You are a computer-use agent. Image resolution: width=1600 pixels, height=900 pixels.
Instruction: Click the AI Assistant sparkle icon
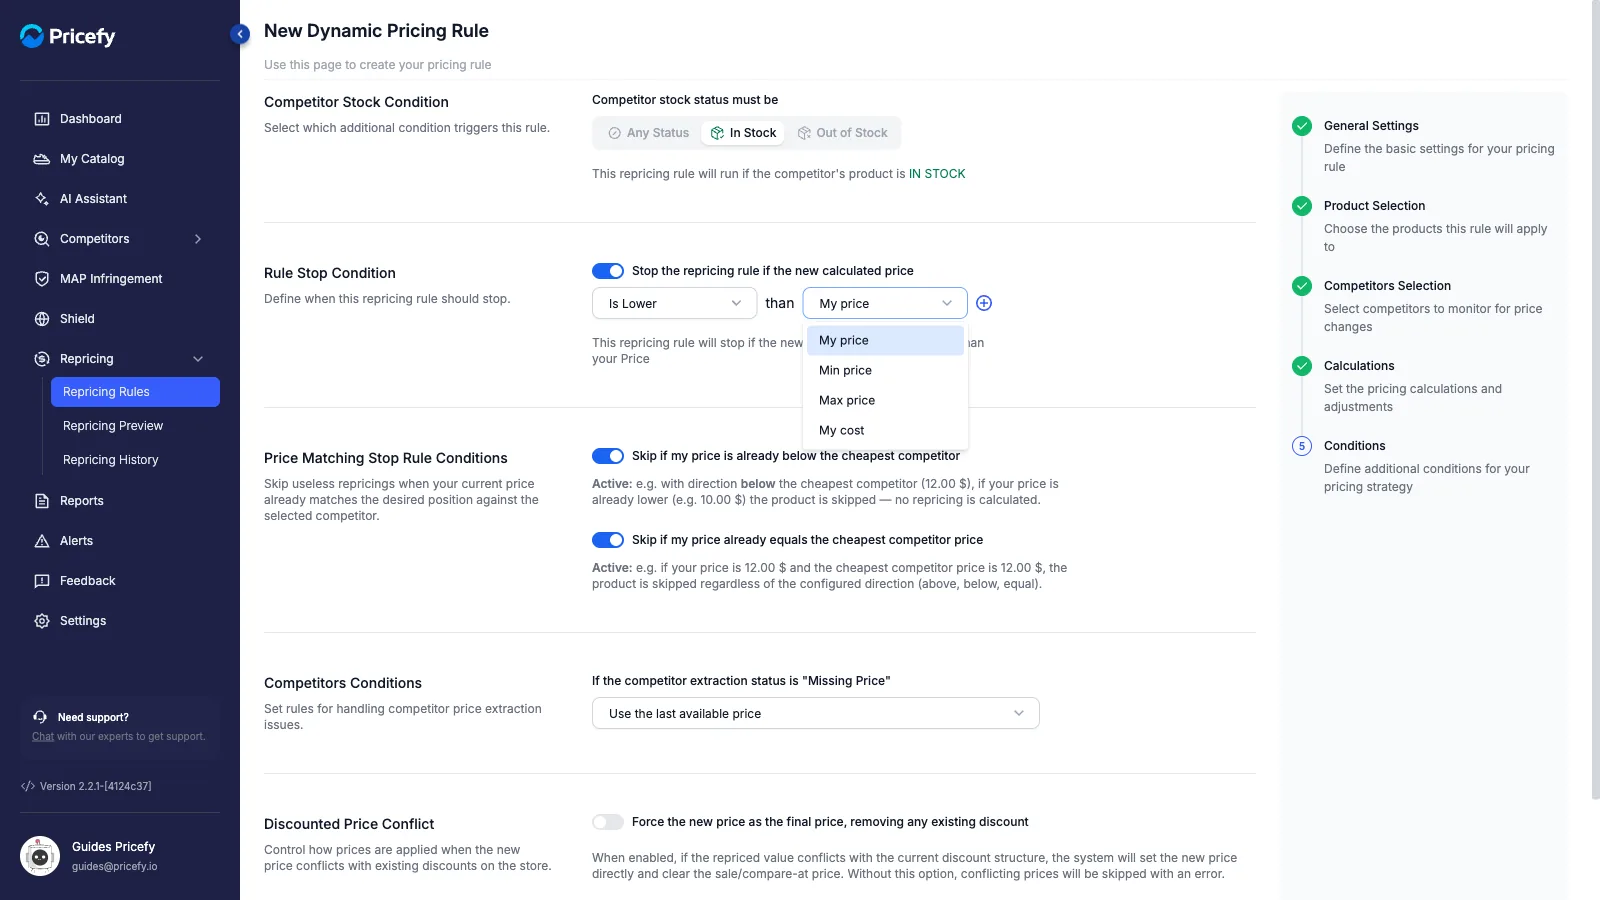point(42,199)
